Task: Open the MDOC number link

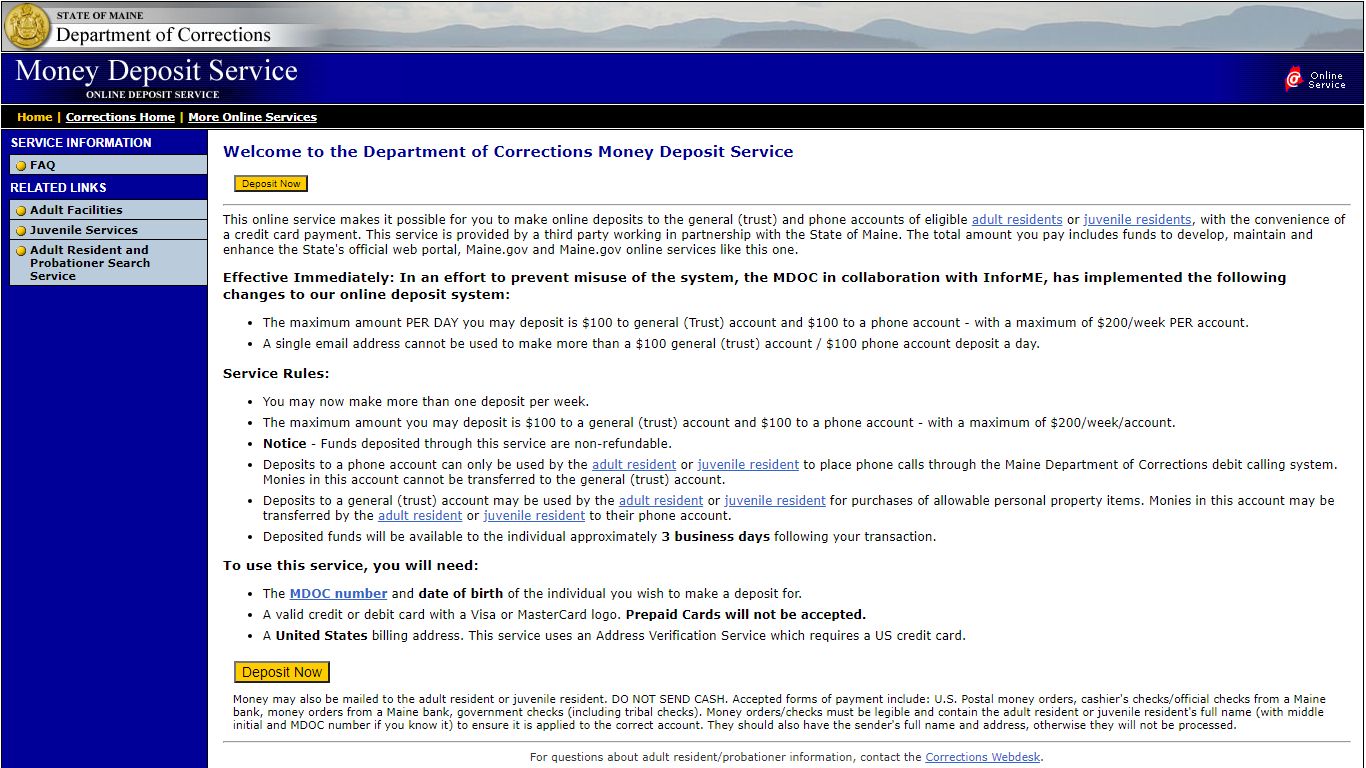Action: (338, 594)
